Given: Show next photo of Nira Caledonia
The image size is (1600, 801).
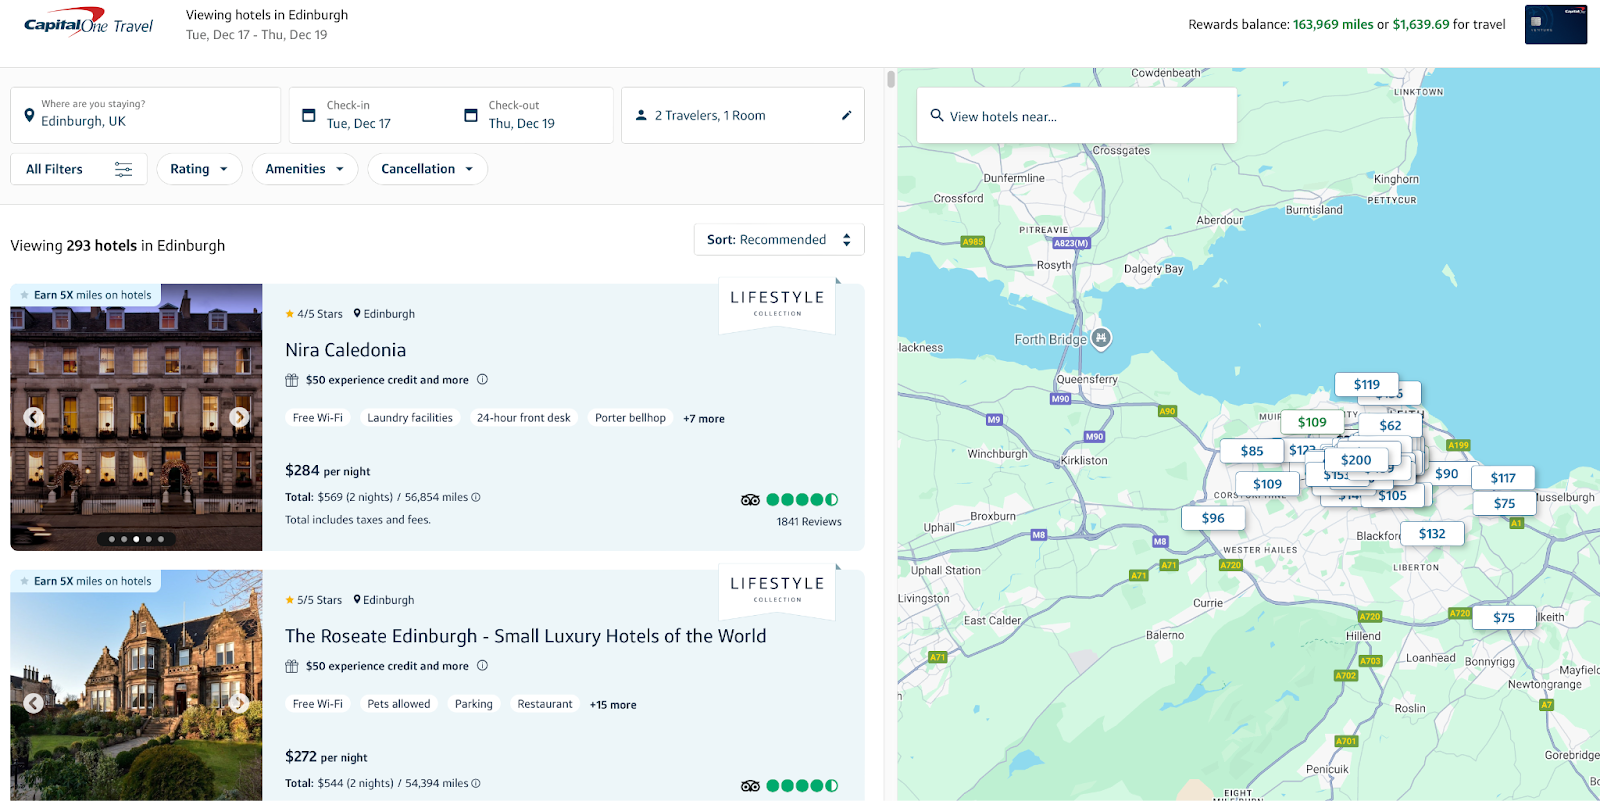Looking at the screenshot, I should pyautogui.click(x=239, y=417).
